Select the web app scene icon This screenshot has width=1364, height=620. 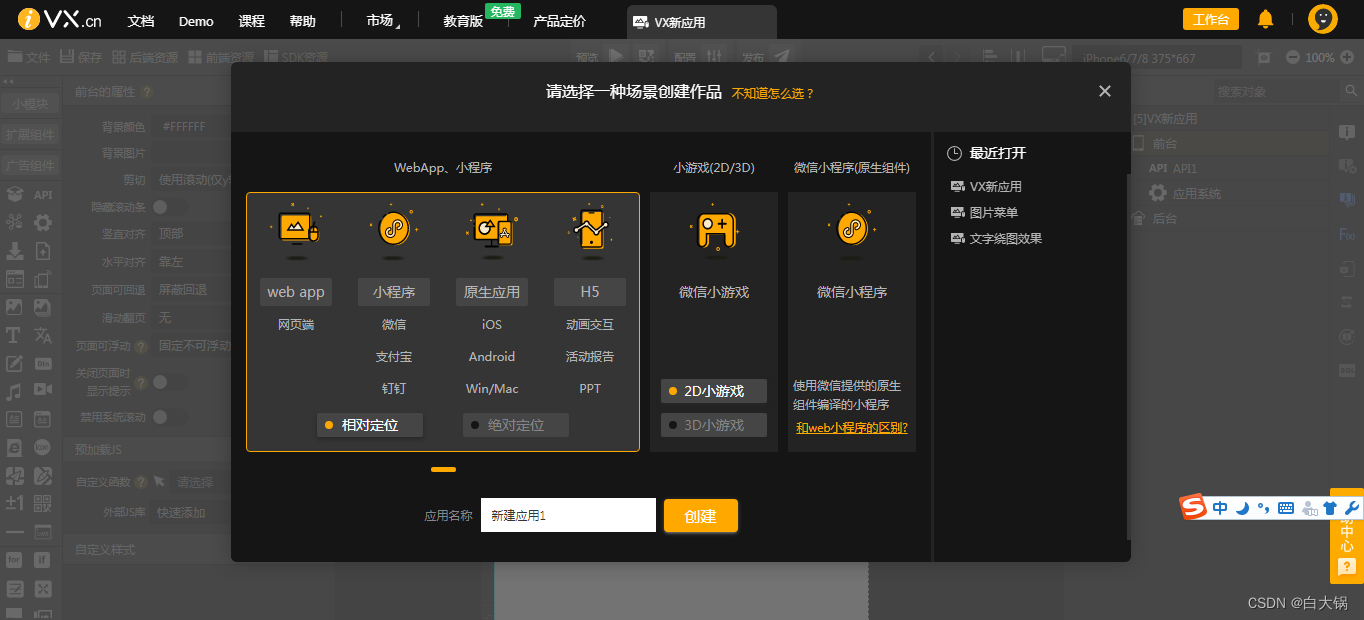click(x=296, y=230)
